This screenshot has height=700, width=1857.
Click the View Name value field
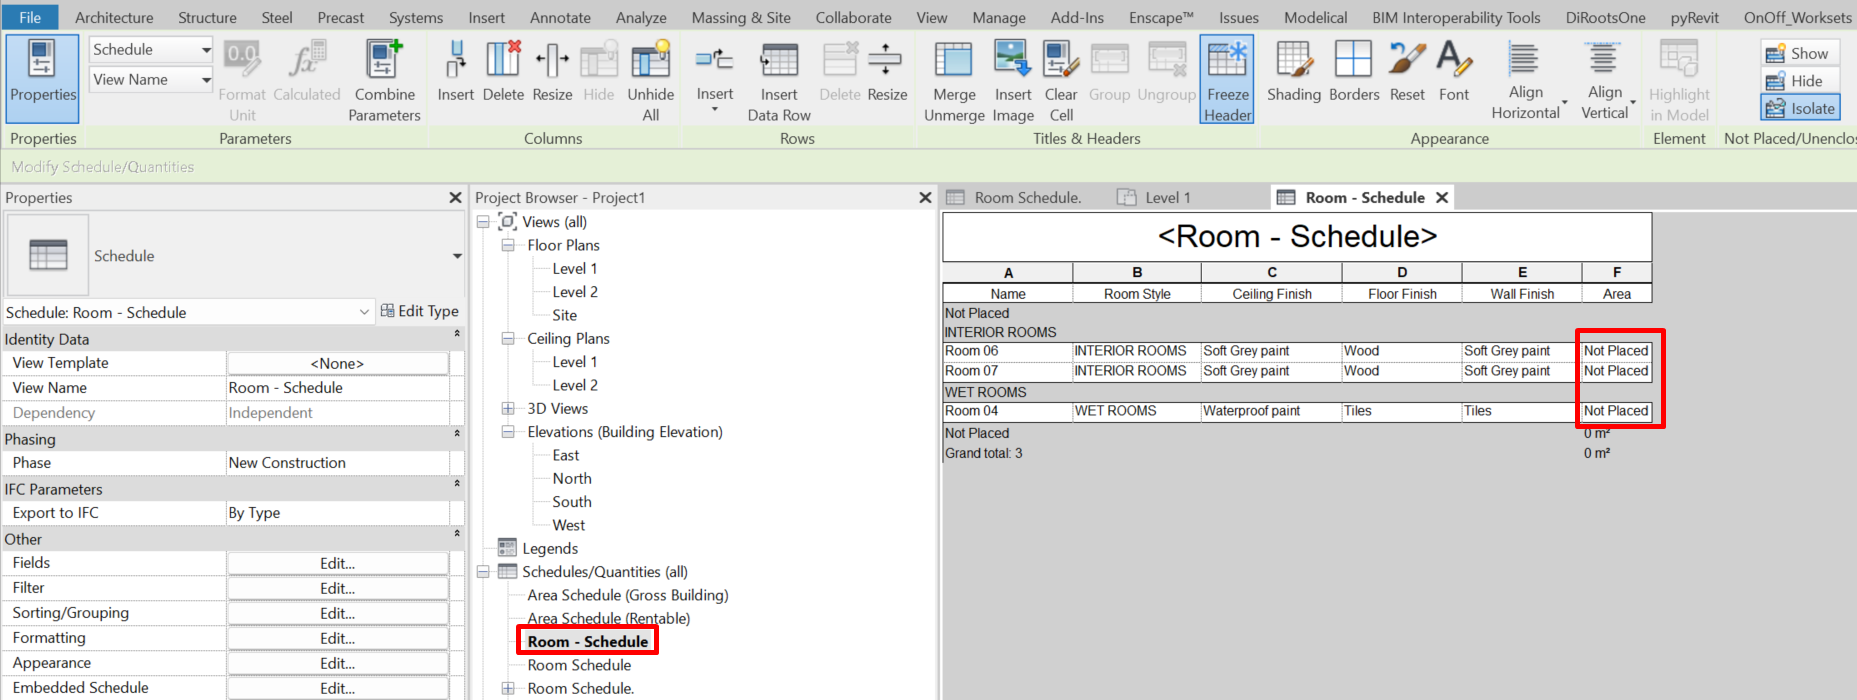pos(338,388)
